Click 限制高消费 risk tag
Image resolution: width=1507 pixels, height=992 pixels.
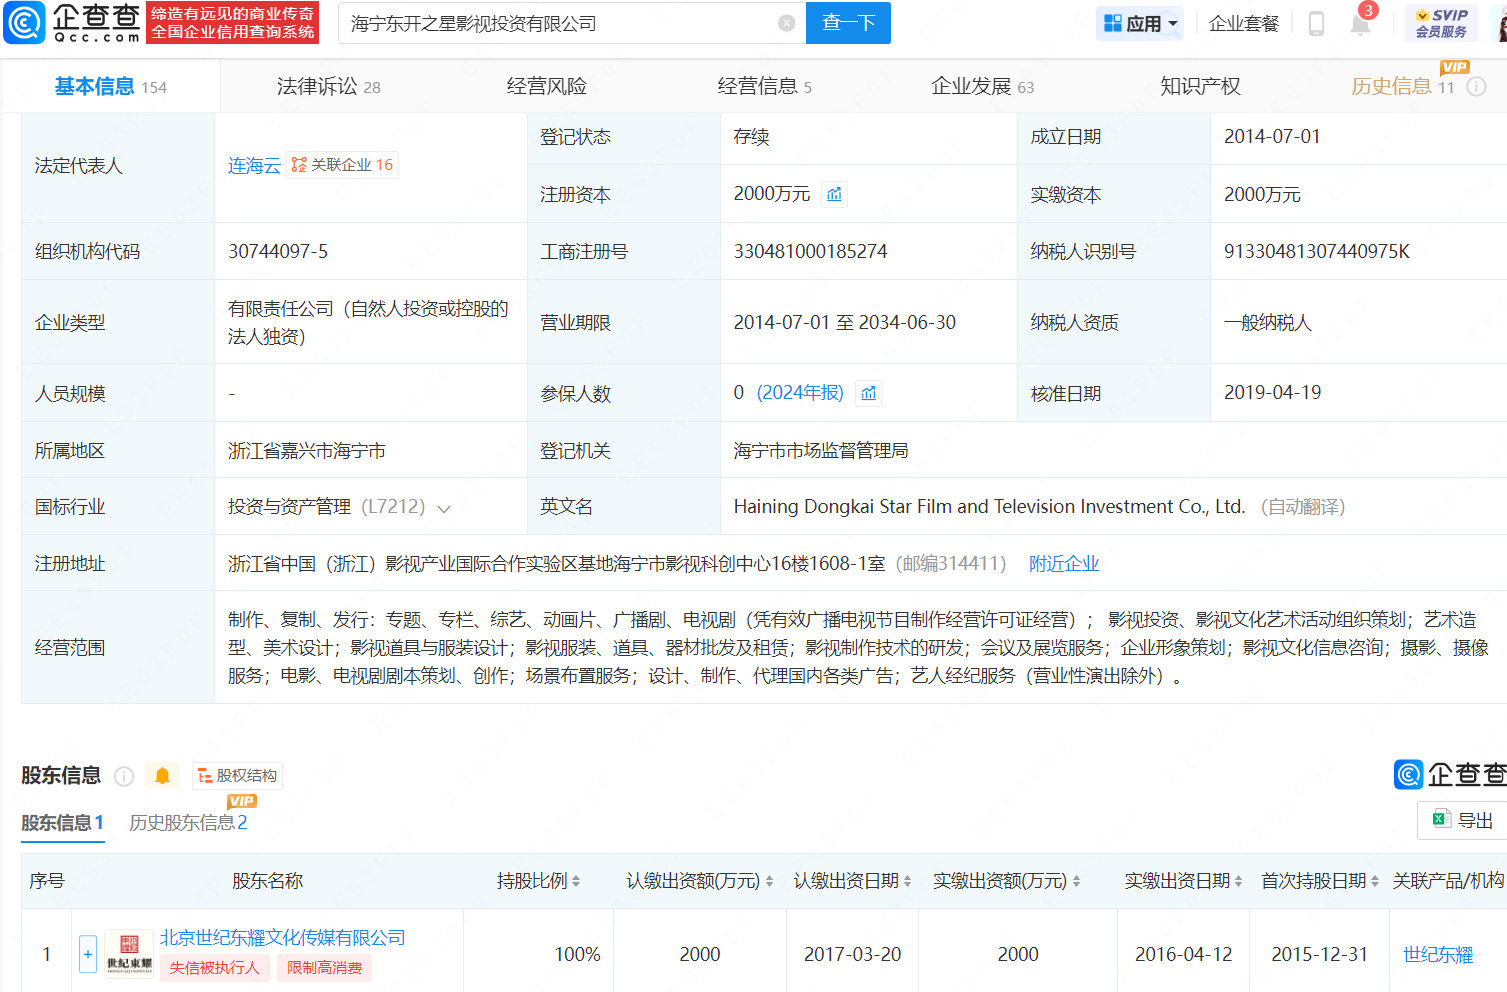(x=324, y=968)
